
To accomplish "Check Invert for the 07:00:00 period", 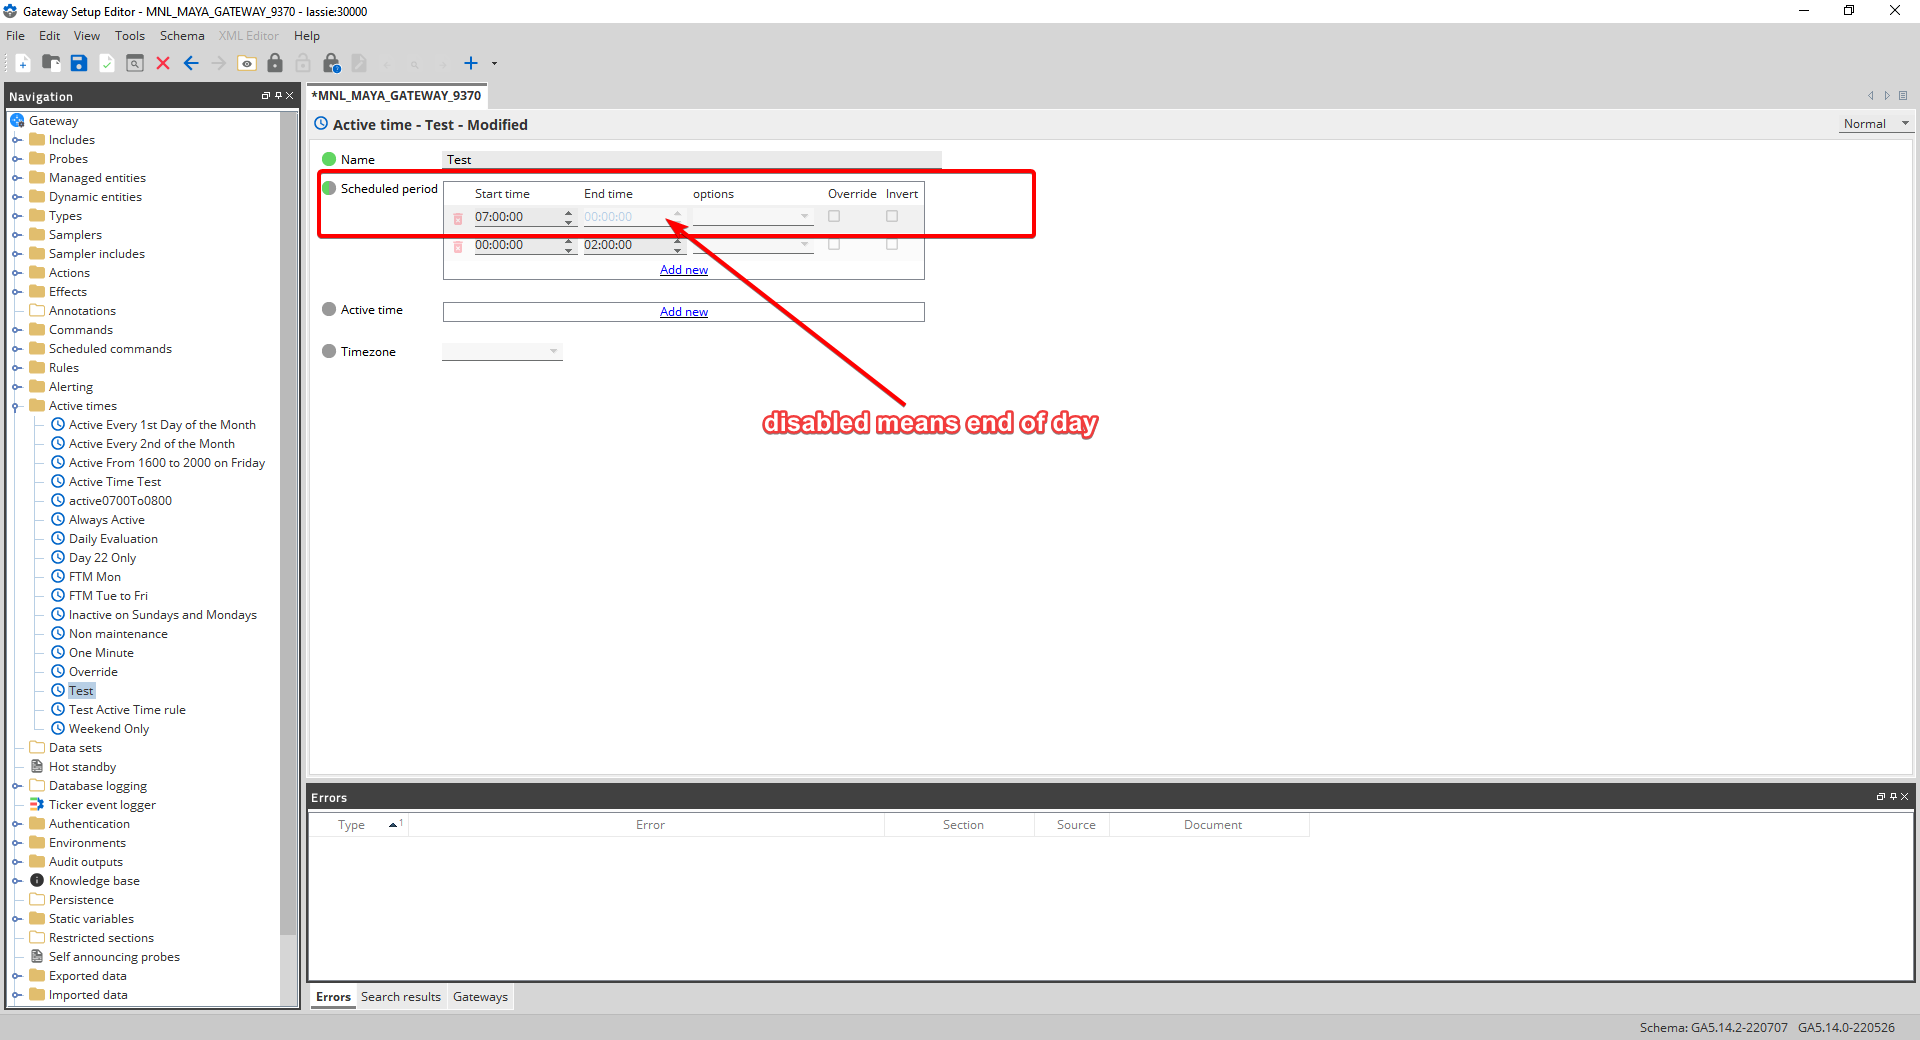I will (892, 216).
